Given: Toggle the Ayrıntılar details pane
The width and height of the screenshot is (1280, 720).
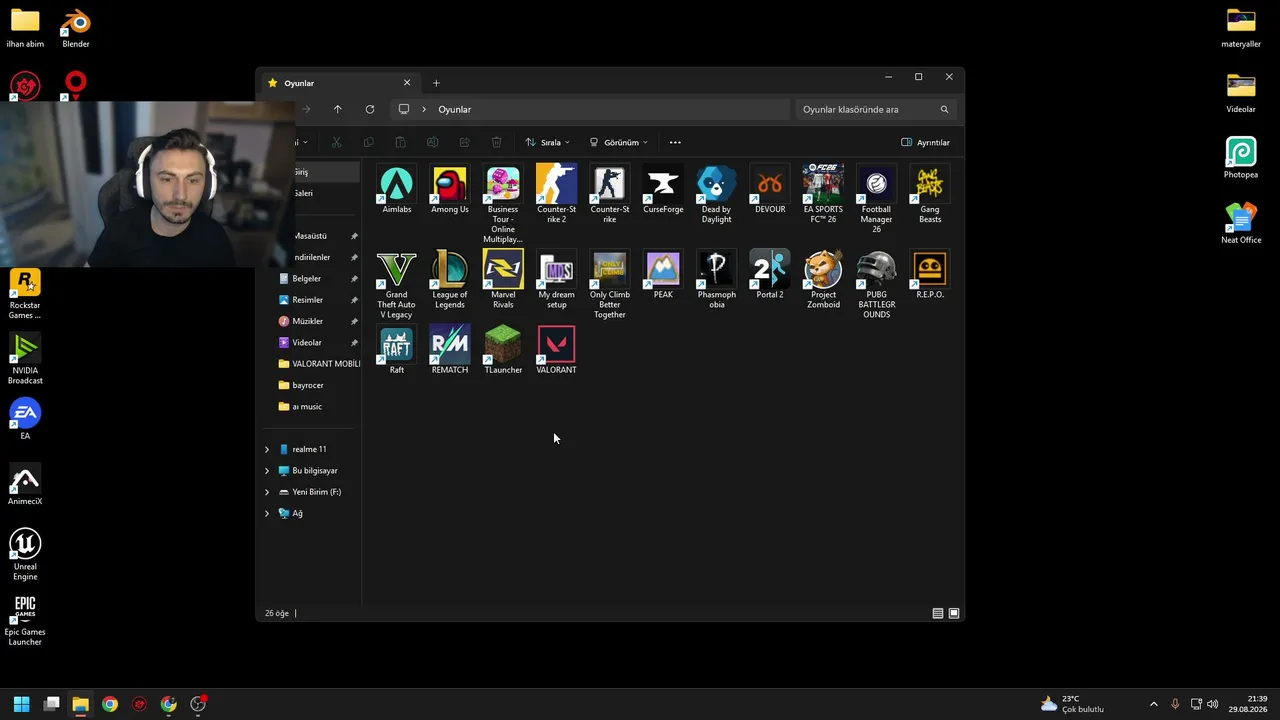Looking at the screenshot, I should pyautogui.click(x=926, y=142).
